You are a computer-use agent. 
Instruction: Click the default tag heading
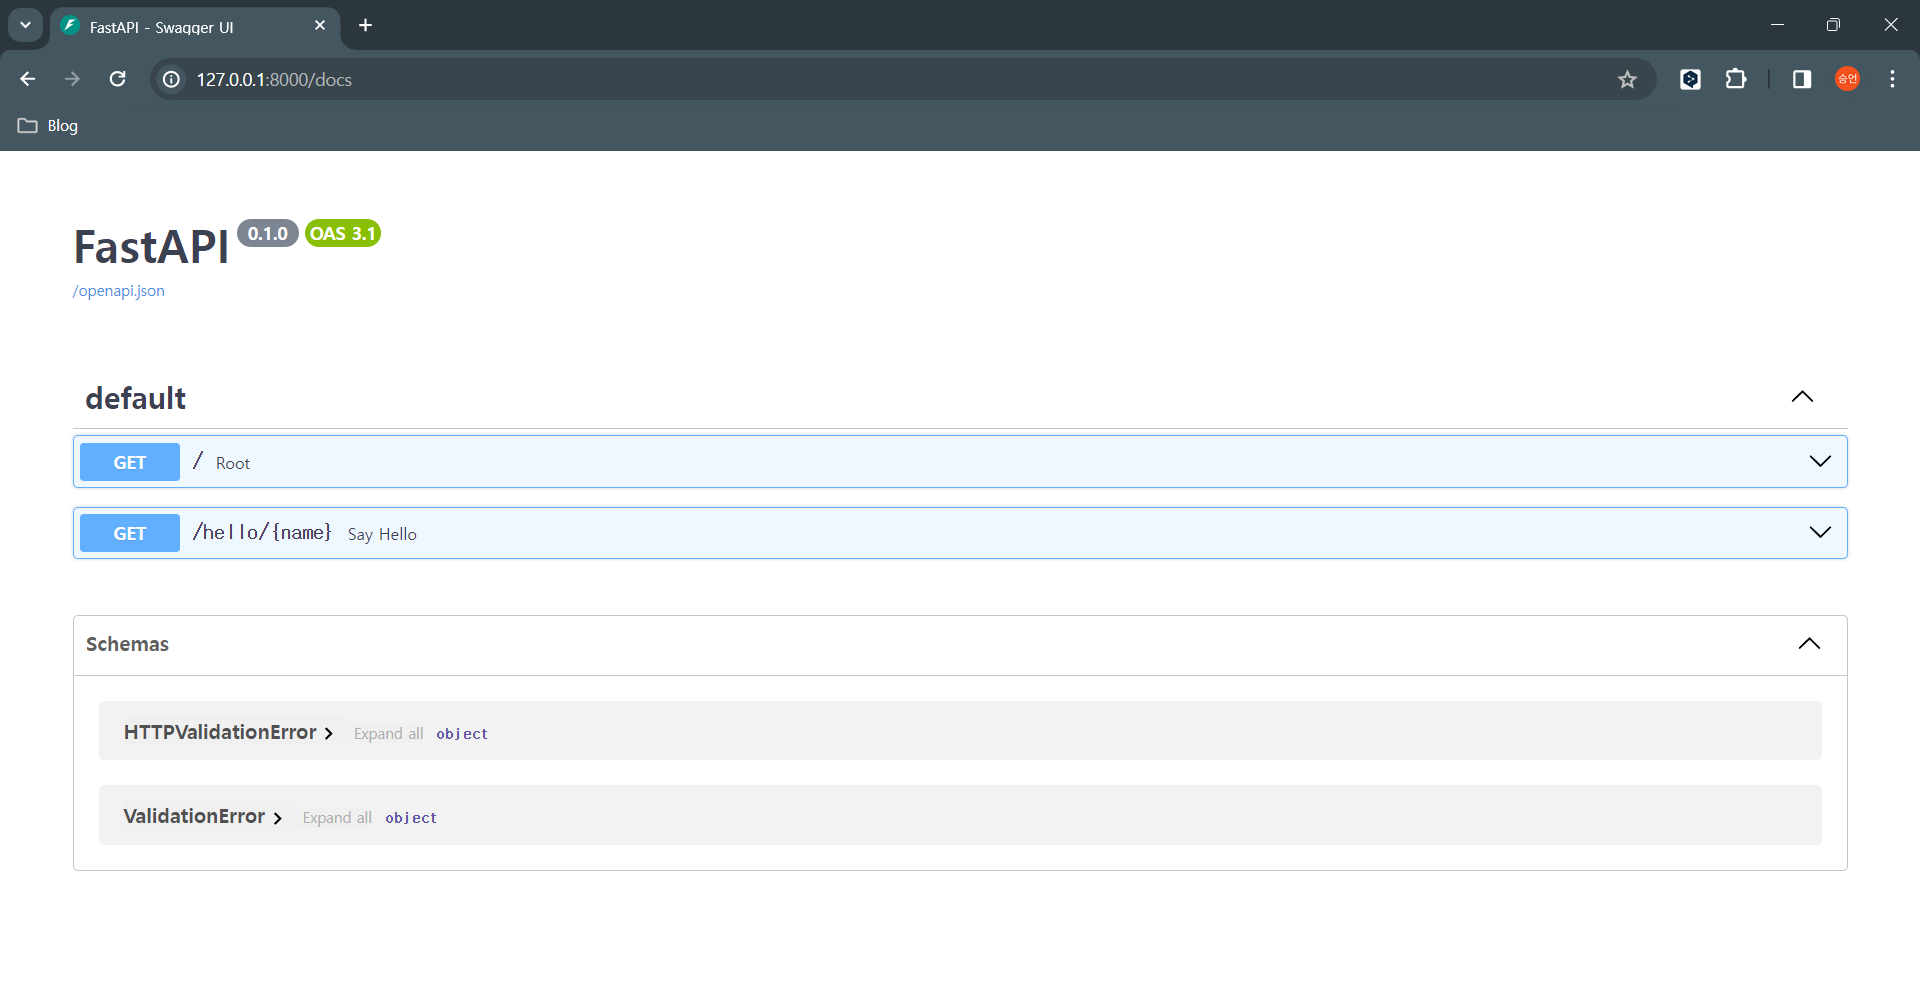136,398
